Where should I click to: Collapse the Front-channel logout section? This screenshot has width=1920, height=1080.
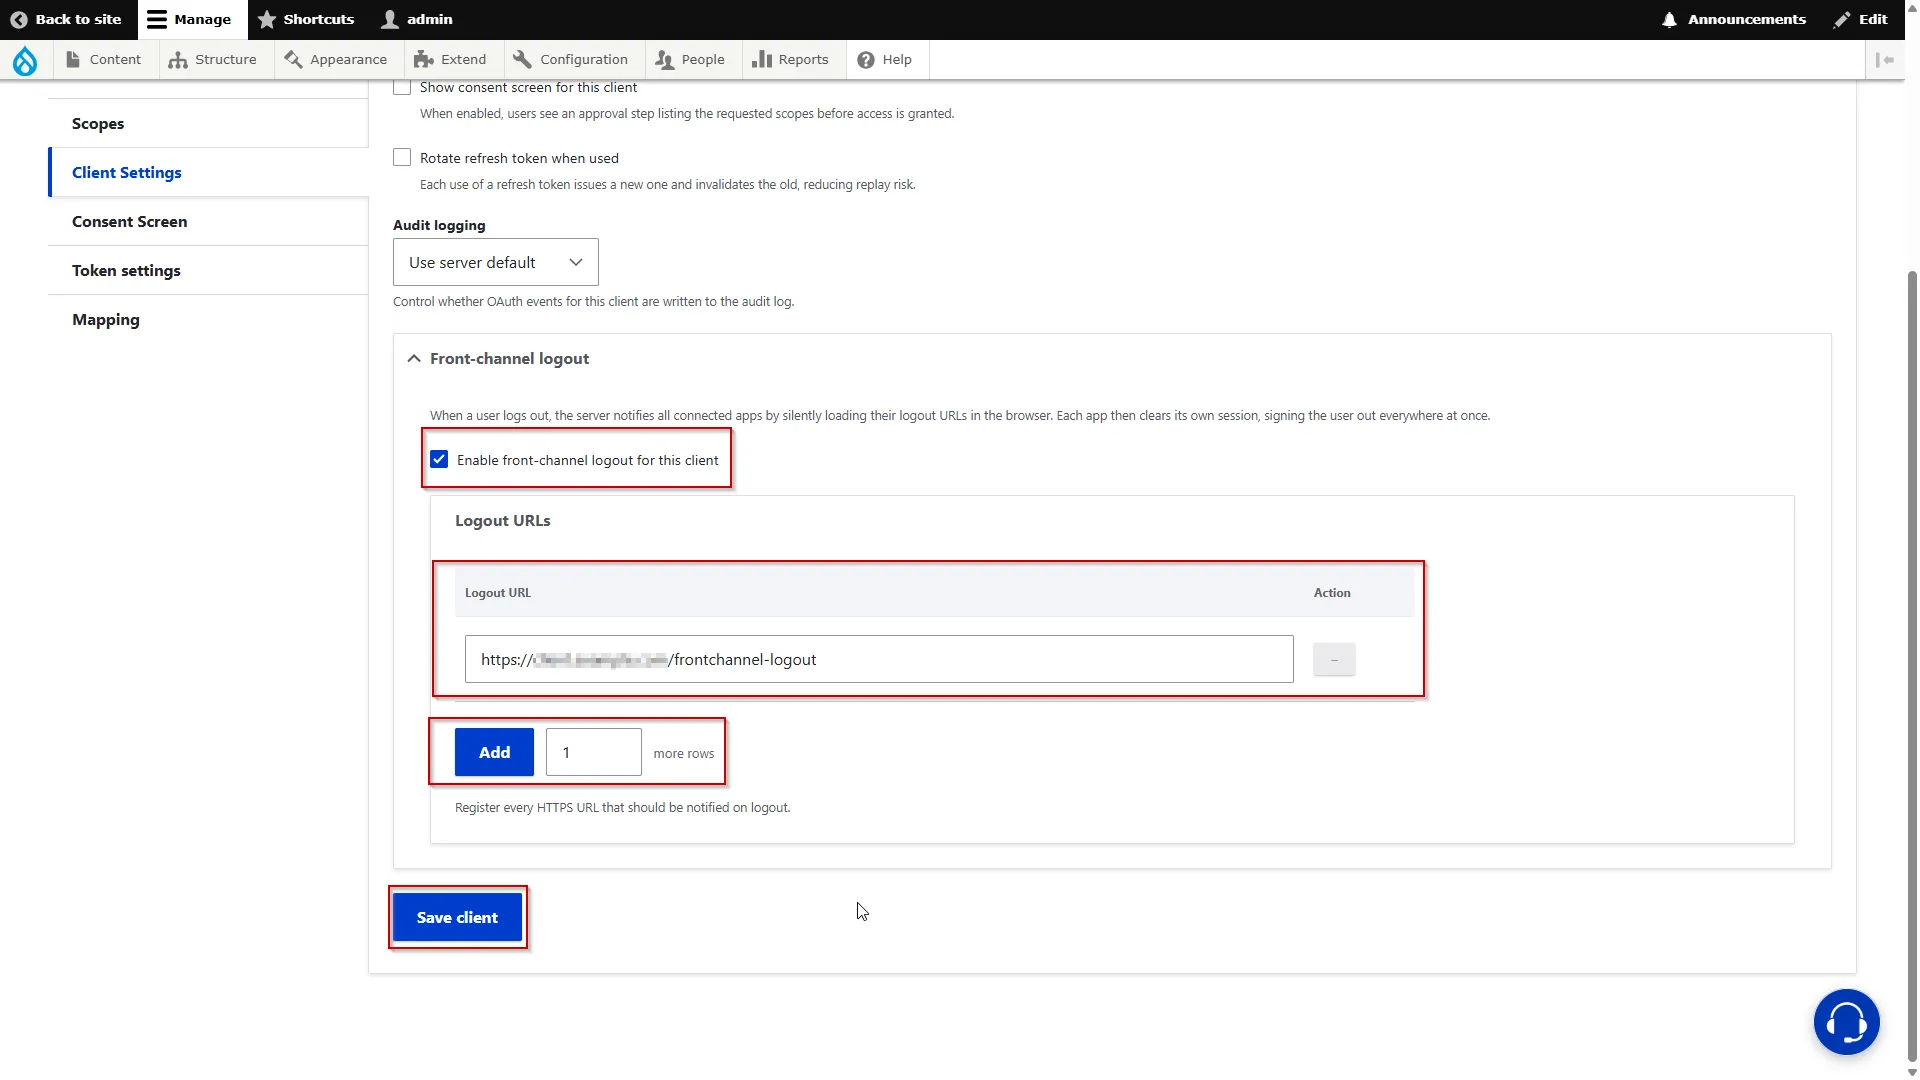(x=498, y=359)
